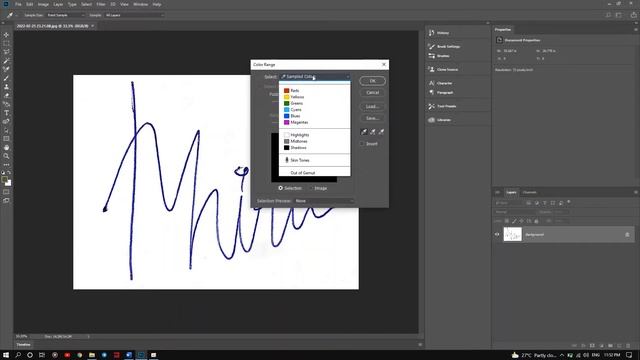This screenshot has height=360, width=640.
Task: Open the Properties panel flyout menu
Action: point(636,29)
